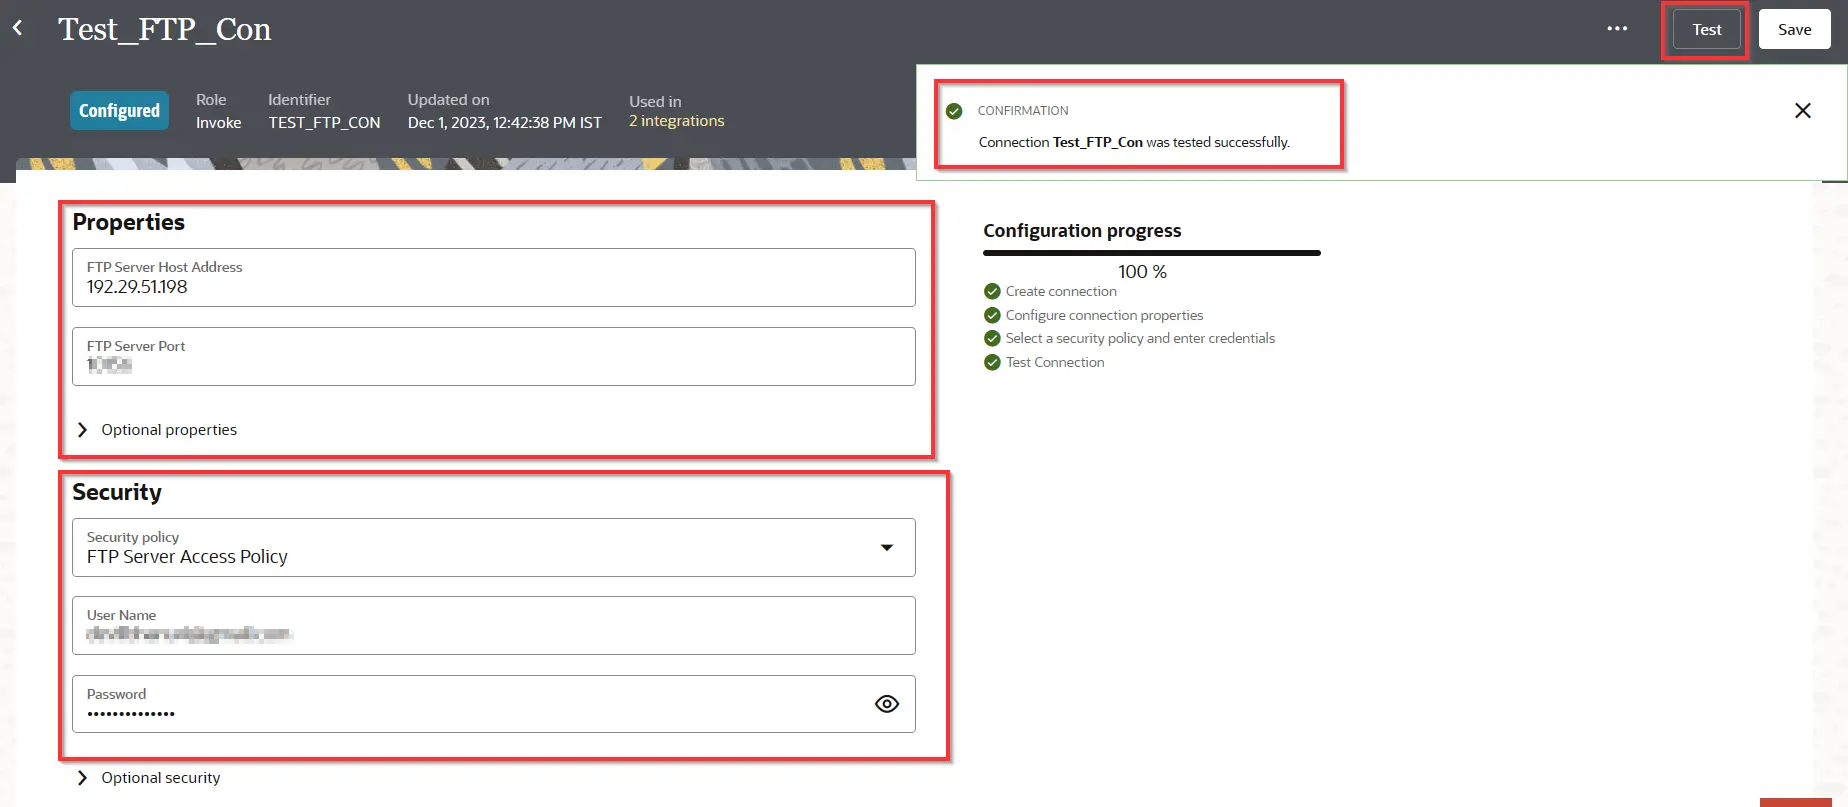Viewport: 1848px width, 807px height.
Task: Click the Configured status badge
Action: click(x=119, y=111)
